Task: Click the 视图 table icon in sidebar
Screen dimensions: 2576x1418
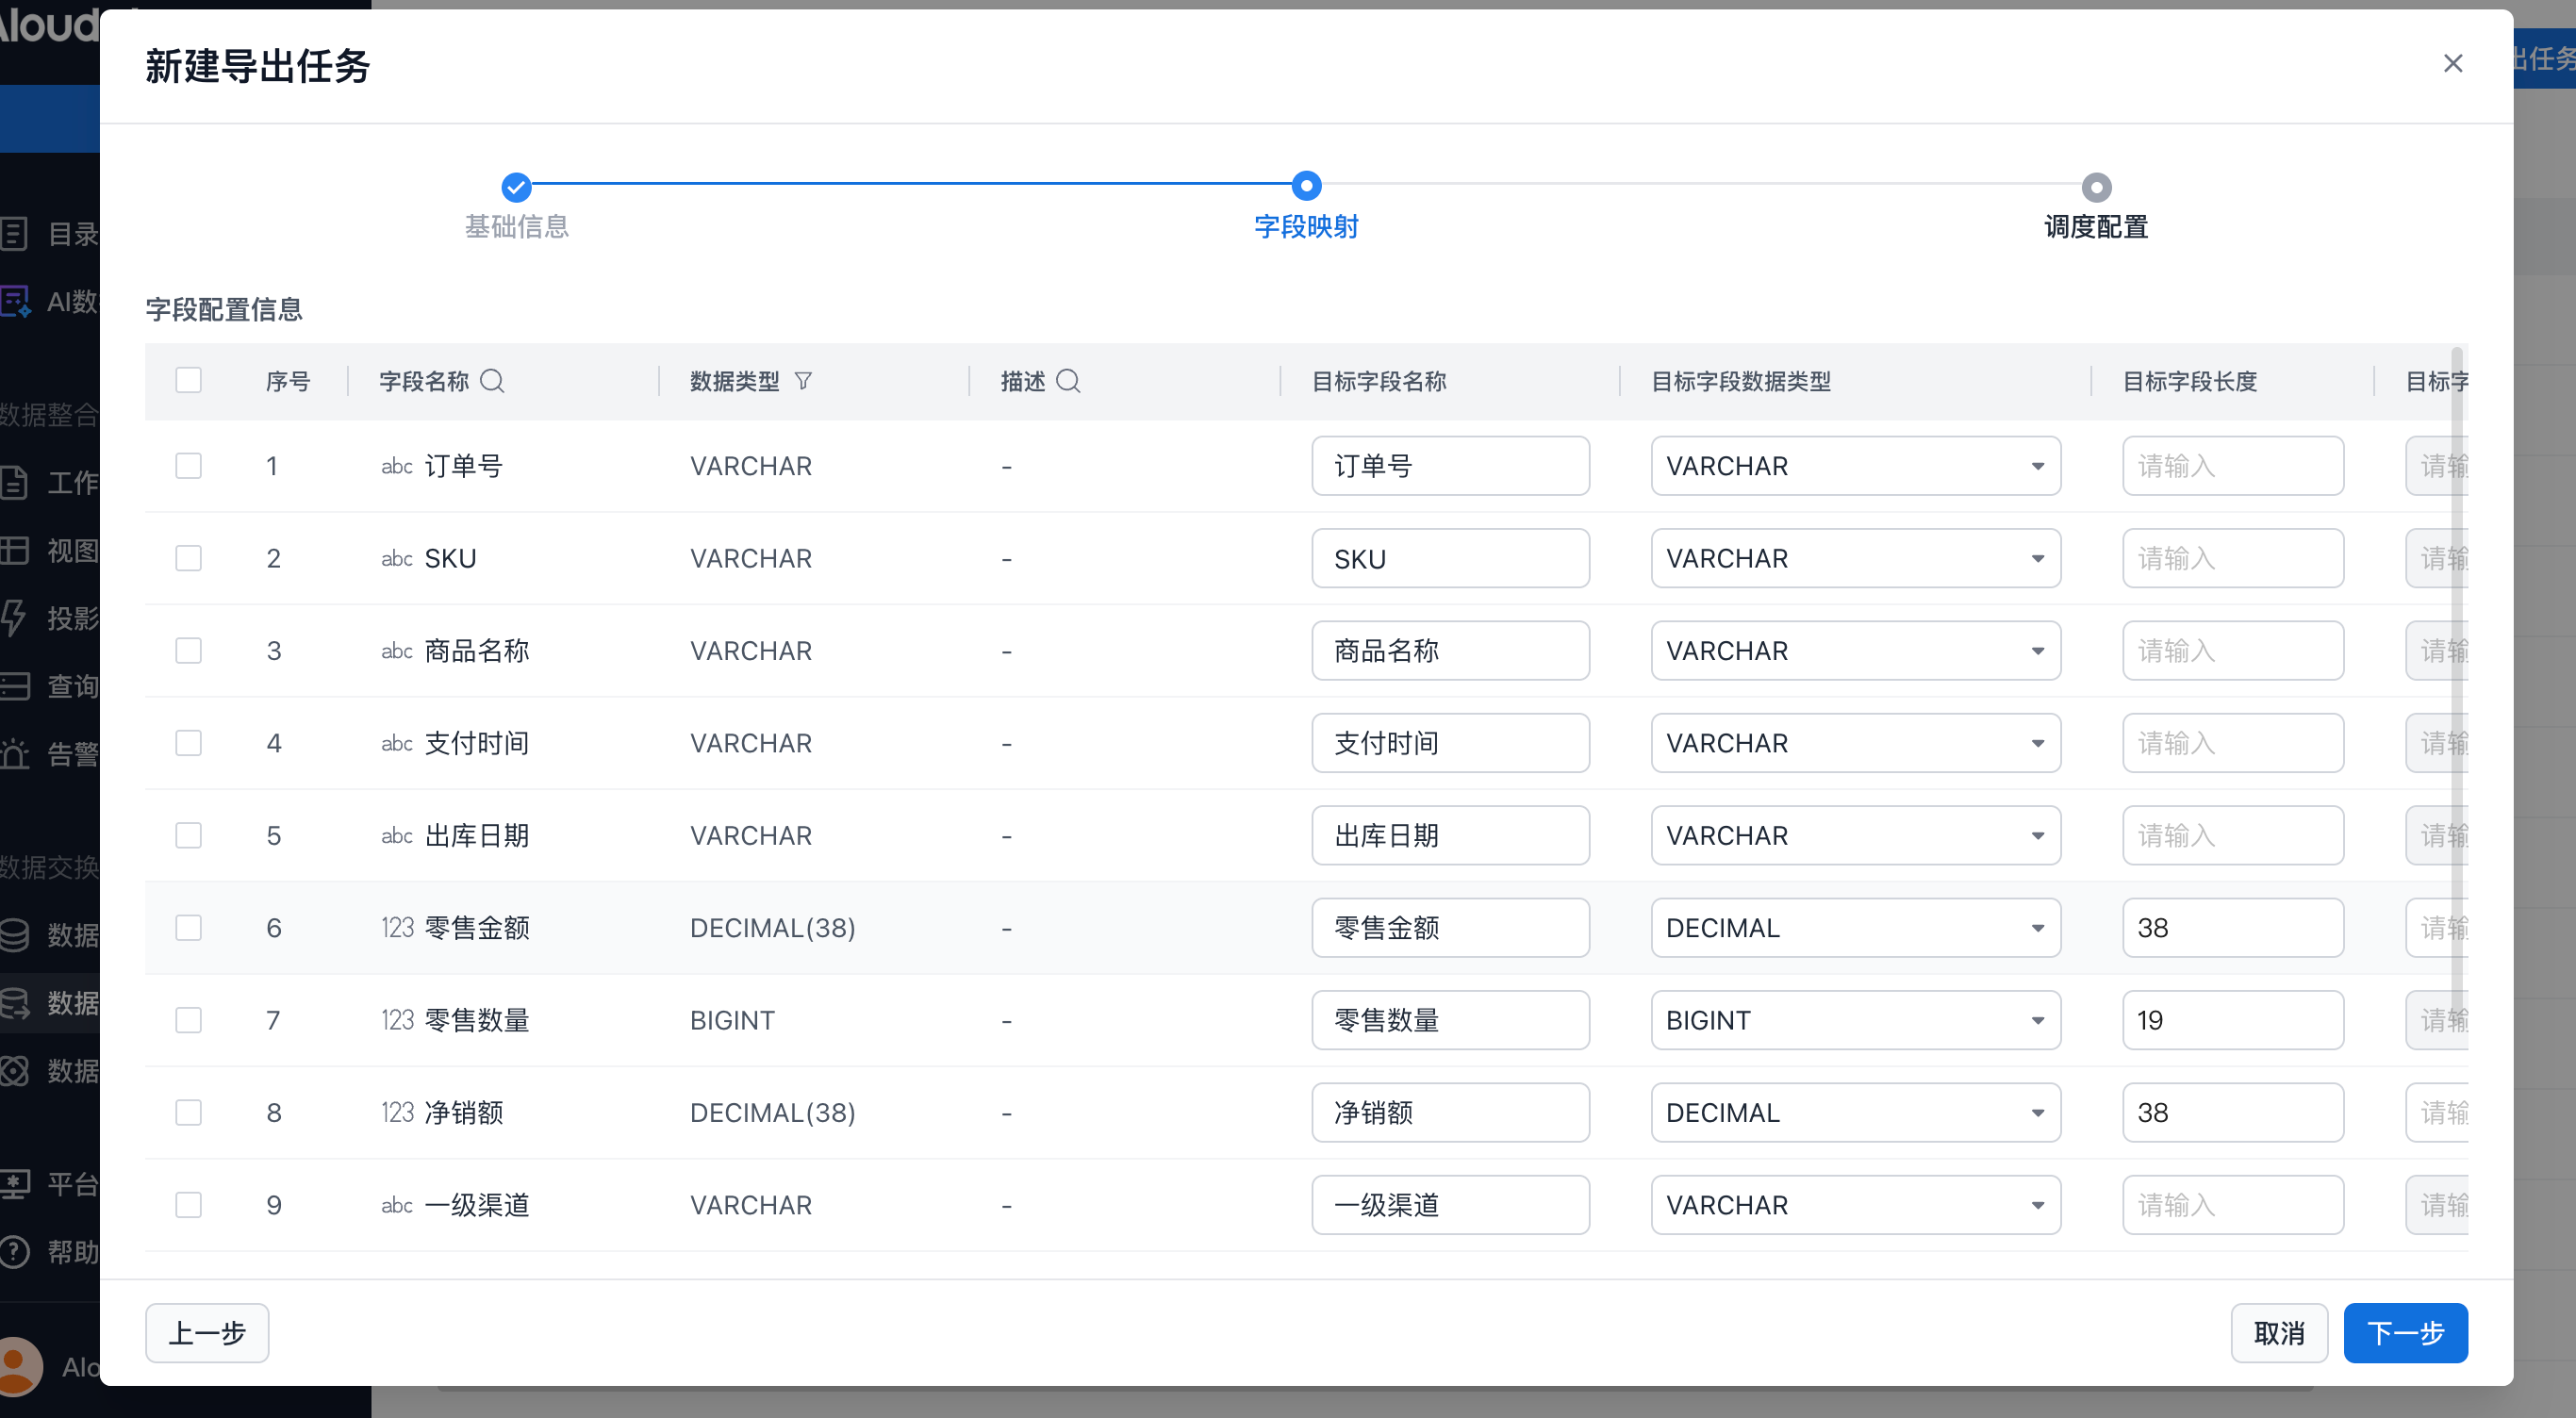Action: 14,550
